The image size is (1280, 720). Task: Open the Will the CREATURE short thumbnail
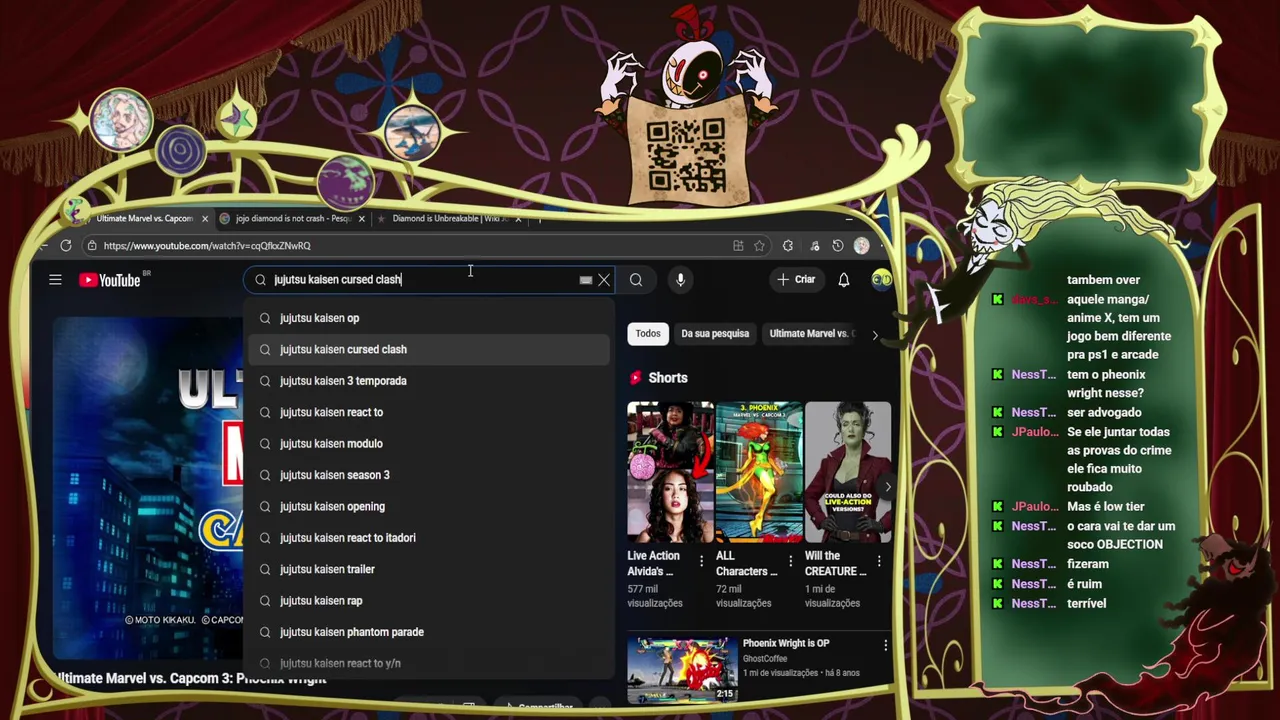[x=848, y=472]
